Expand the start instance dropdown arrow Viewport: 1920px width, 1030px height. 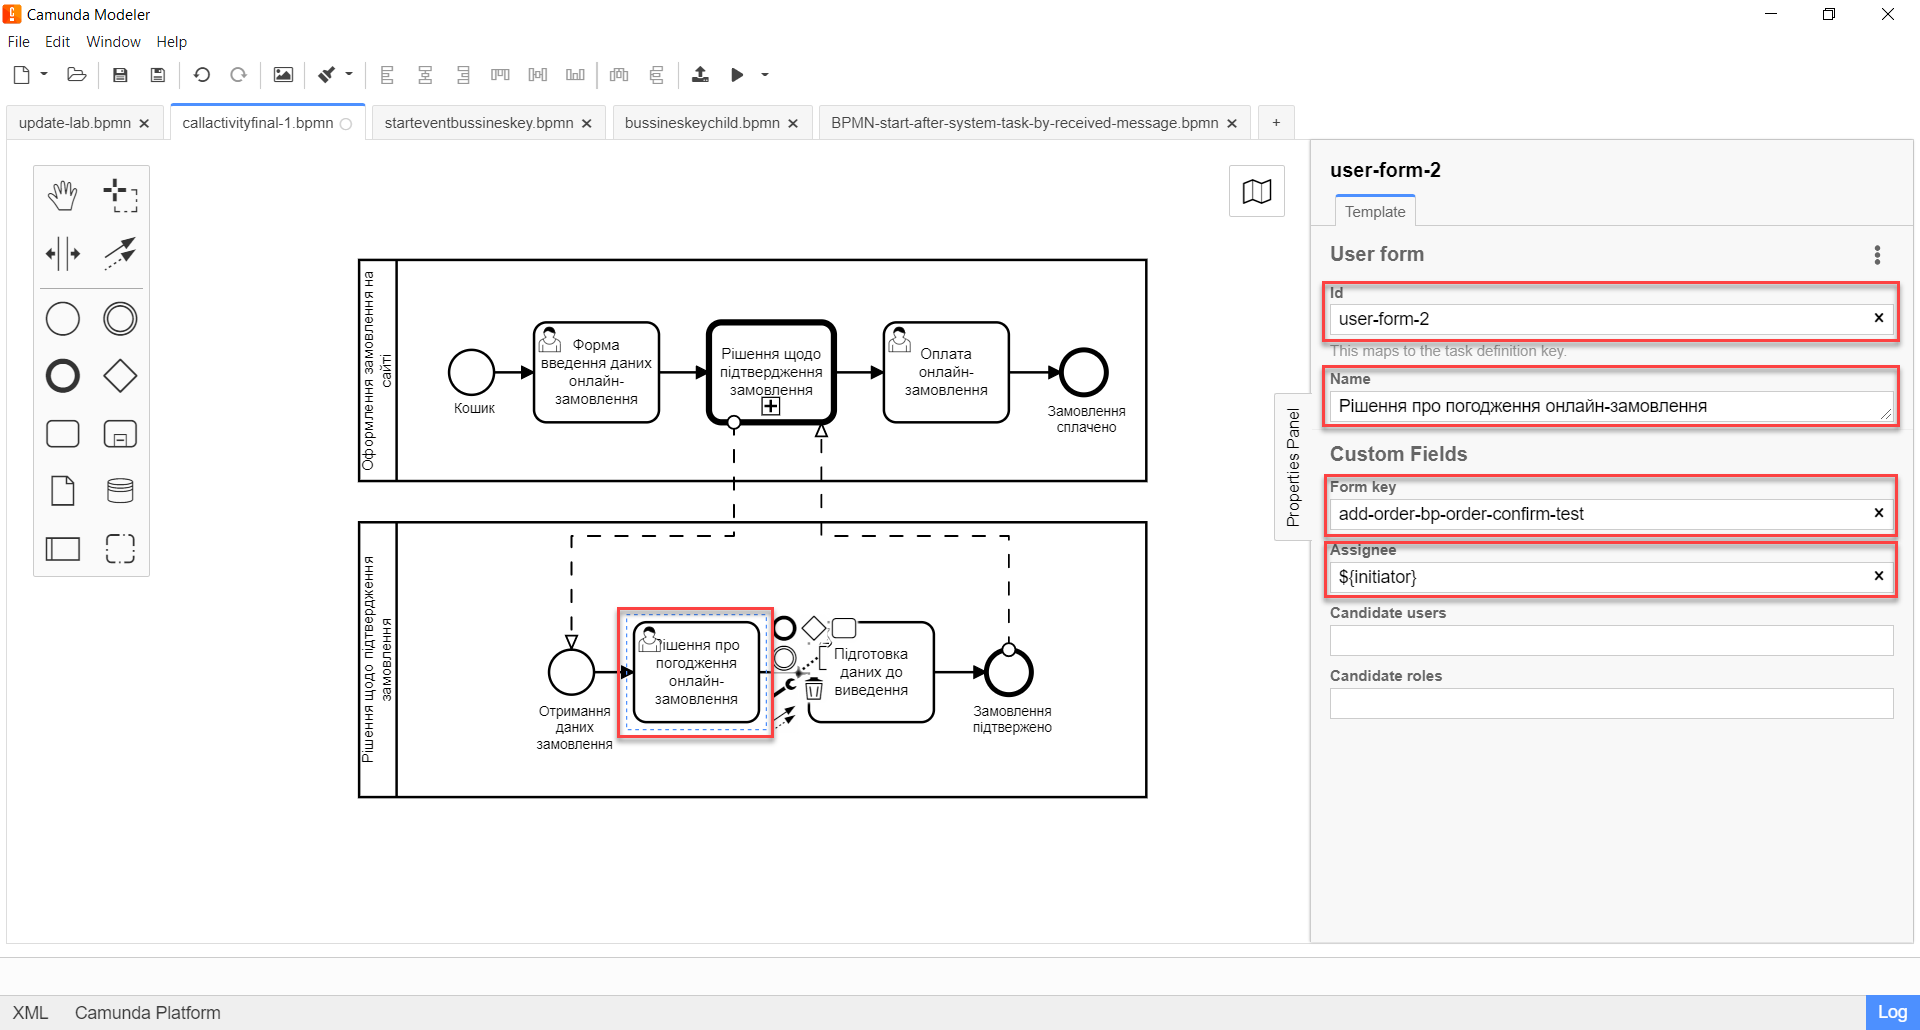click(x=765, y=74)
